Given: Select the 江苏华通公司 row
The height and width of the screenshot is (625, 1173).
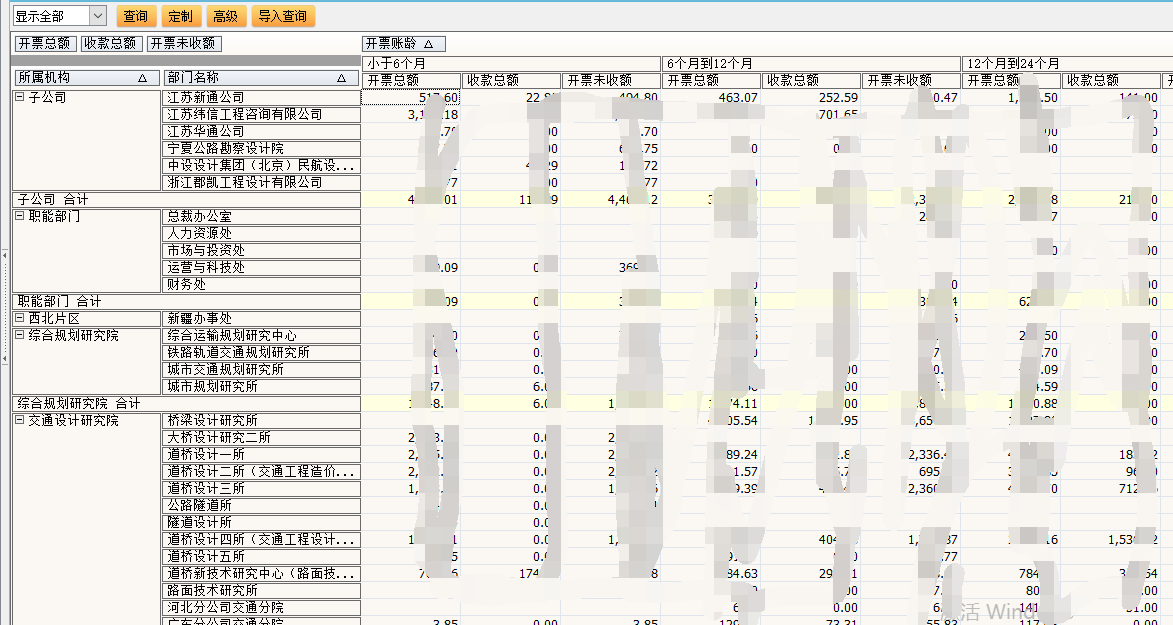Looking at the screenshot, I should point(261,131).
